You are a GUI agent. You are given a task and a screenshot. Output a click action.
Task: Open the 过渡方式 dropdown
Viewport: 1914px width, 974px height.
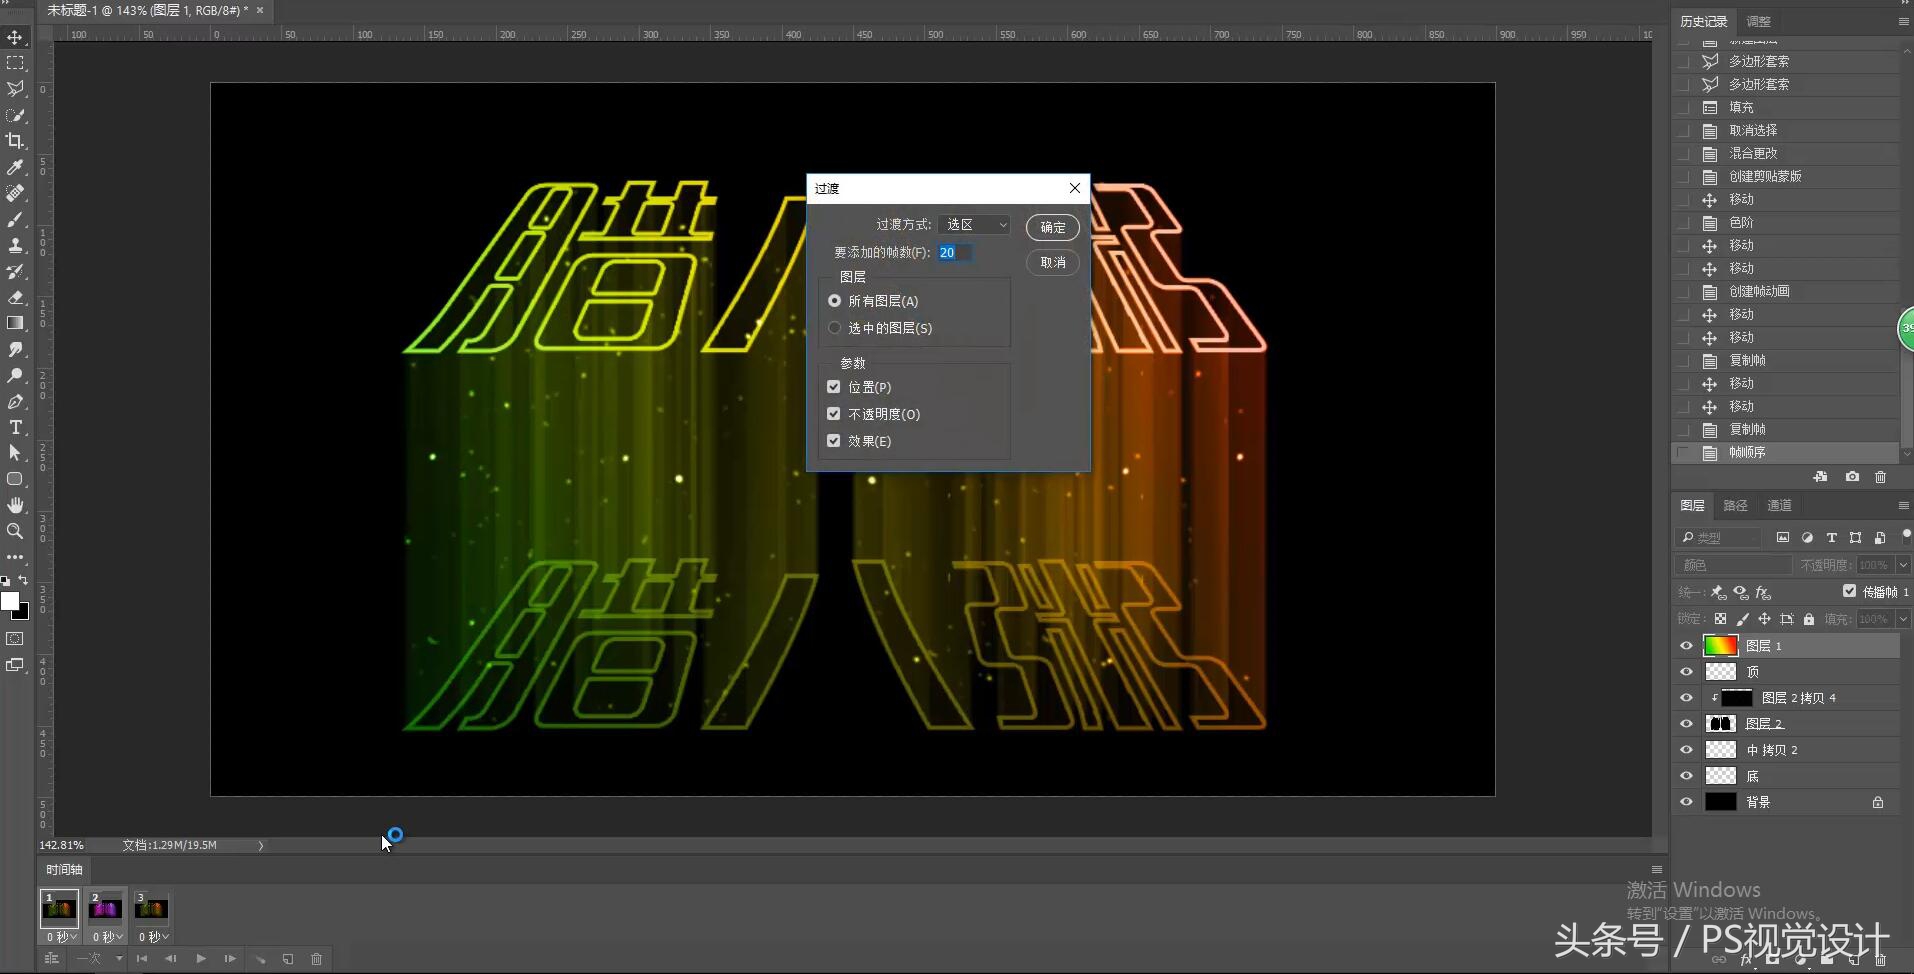coord(974,225)
